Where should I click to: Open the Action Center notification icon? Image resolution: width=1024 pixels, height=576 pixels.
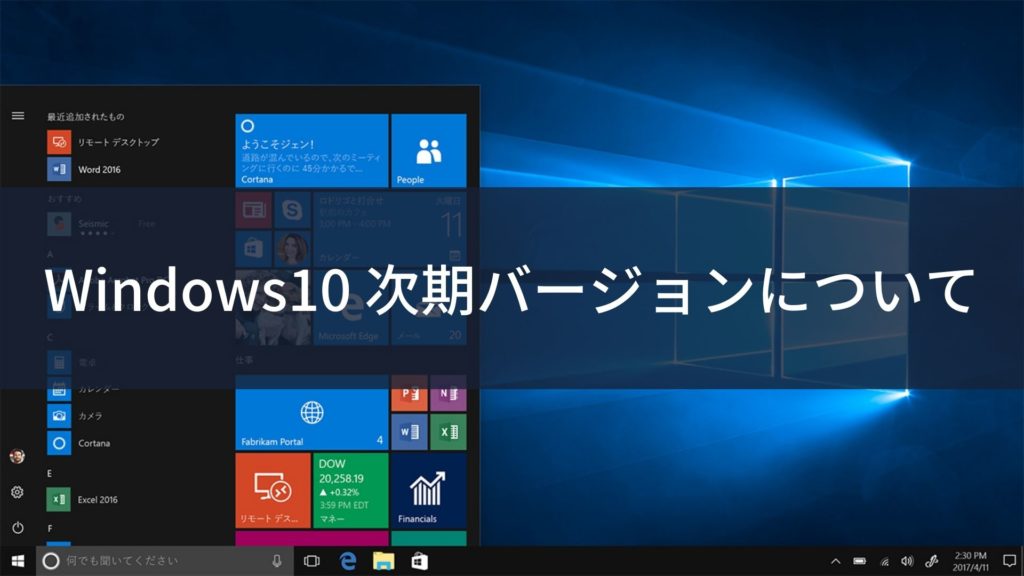click(x=1010, y=561)
